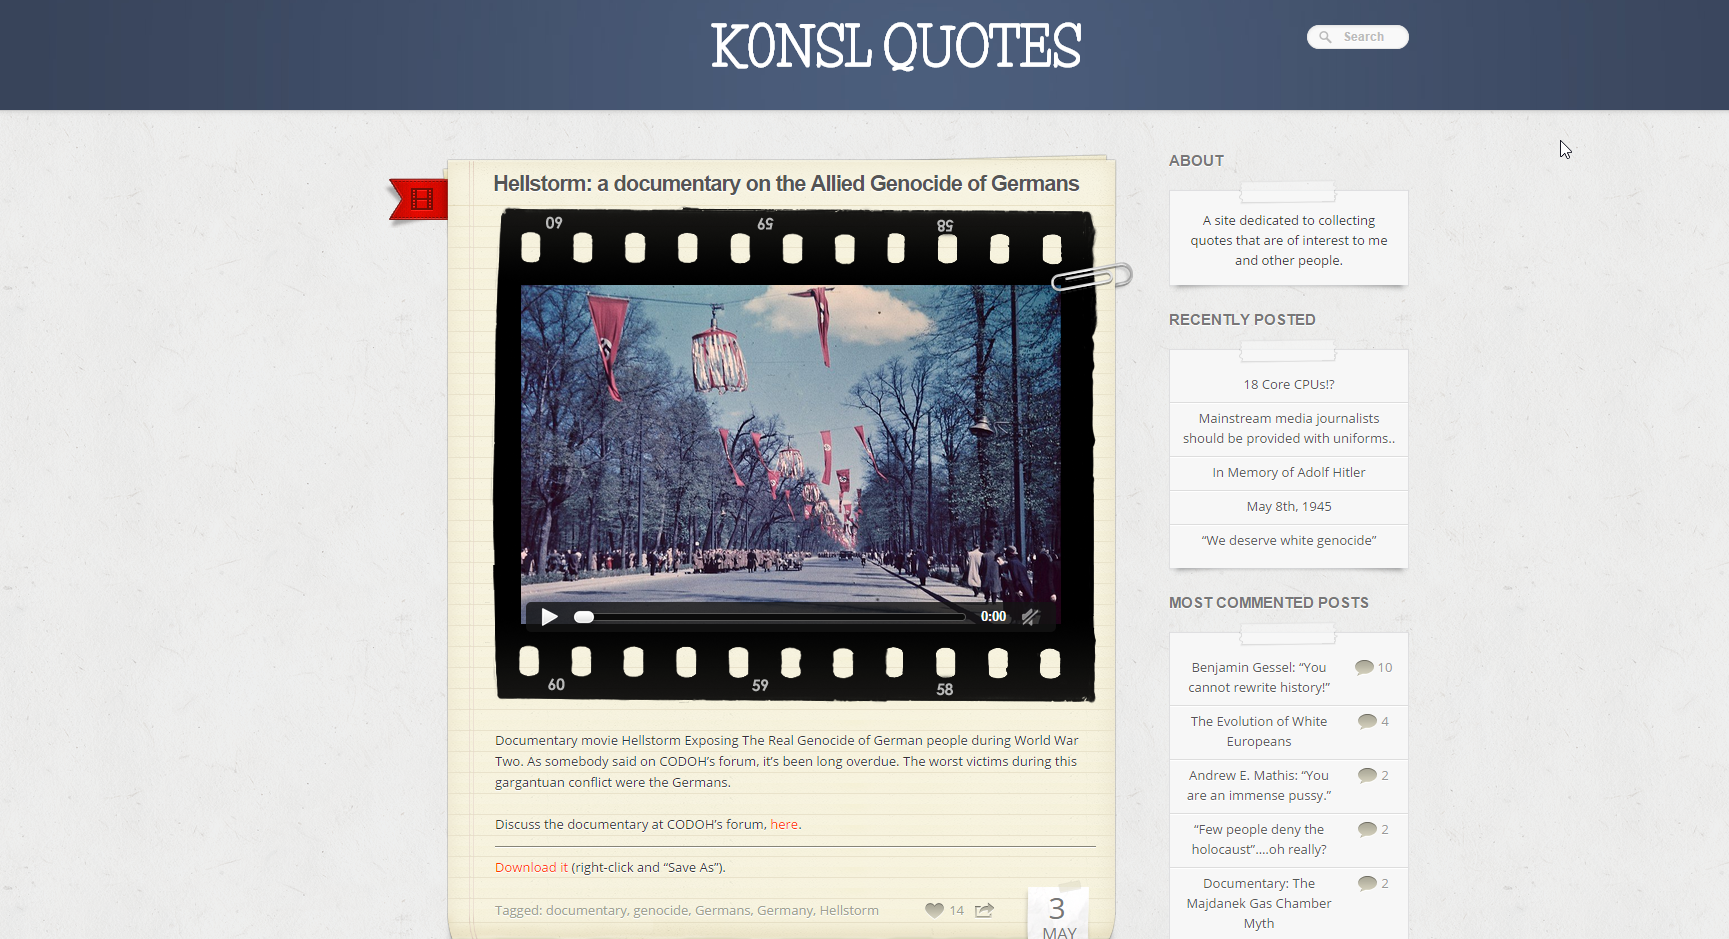Viewport: 1729px width, 939px height.
Task: Open the Benjamin Gessel most commented post
Action: click(1259, 677)
